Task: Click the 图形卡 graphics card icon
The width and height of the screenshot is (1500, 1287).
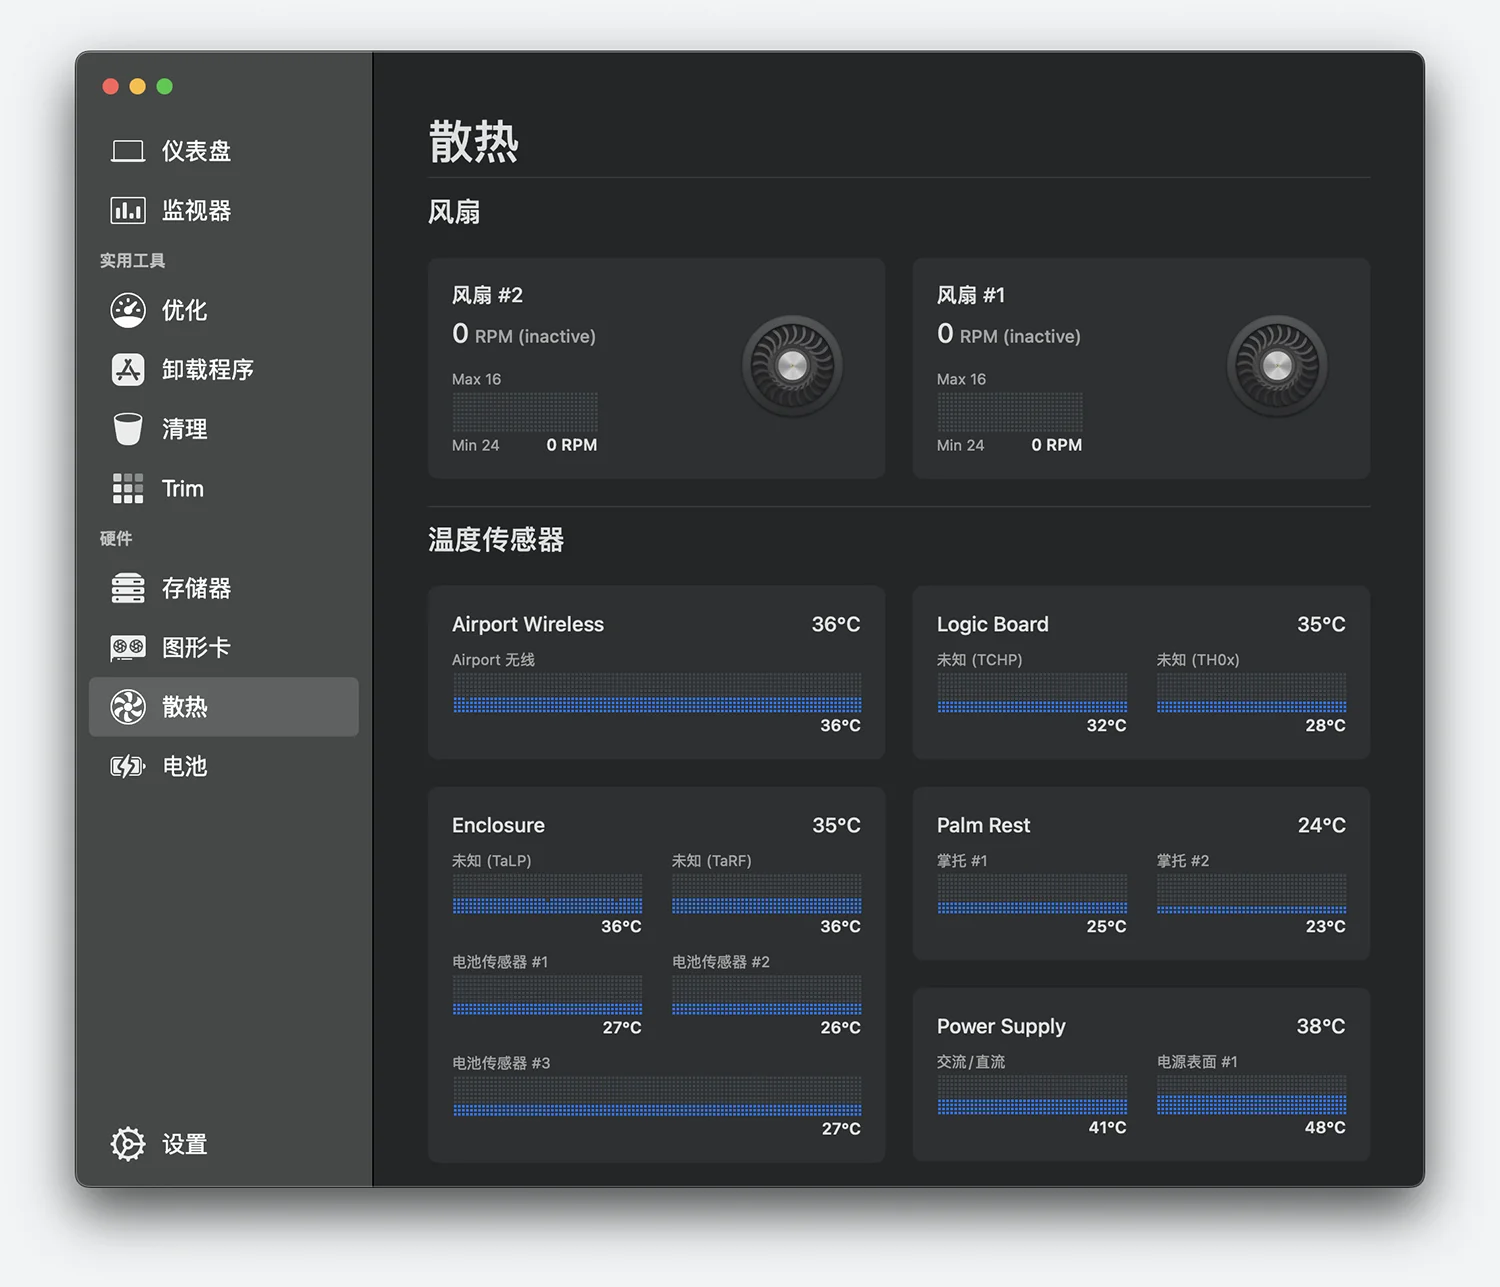Action: (128, 648)
